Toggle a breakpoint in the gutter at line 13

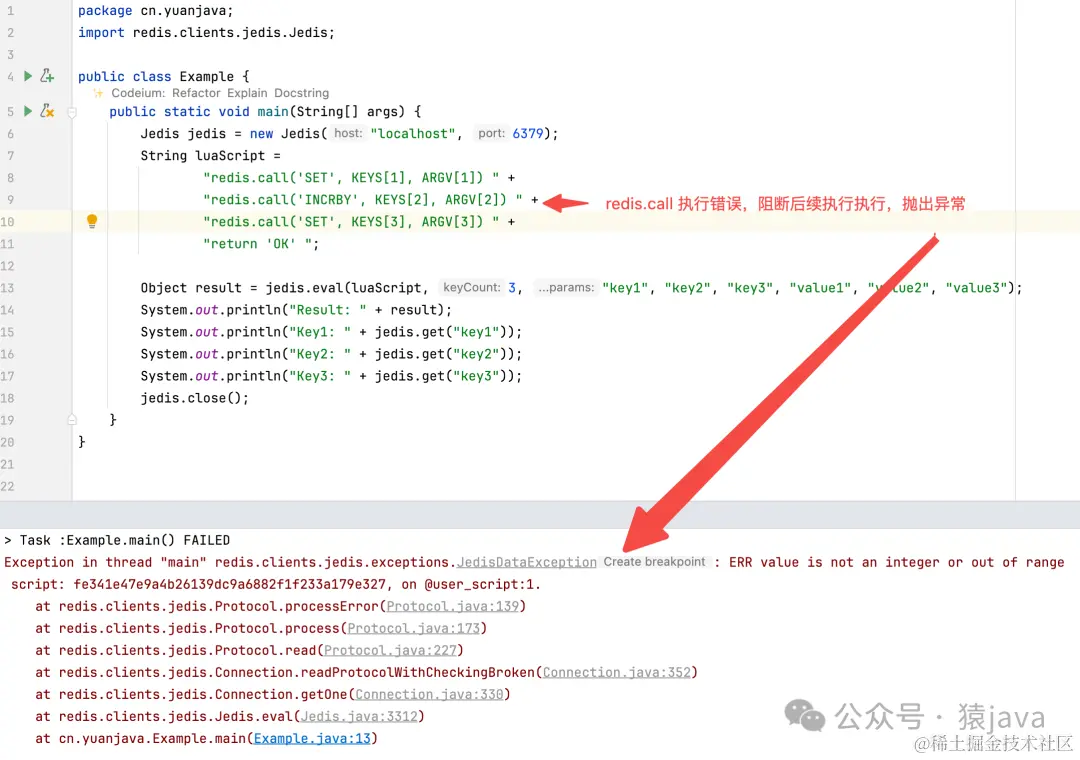(50, 287)
